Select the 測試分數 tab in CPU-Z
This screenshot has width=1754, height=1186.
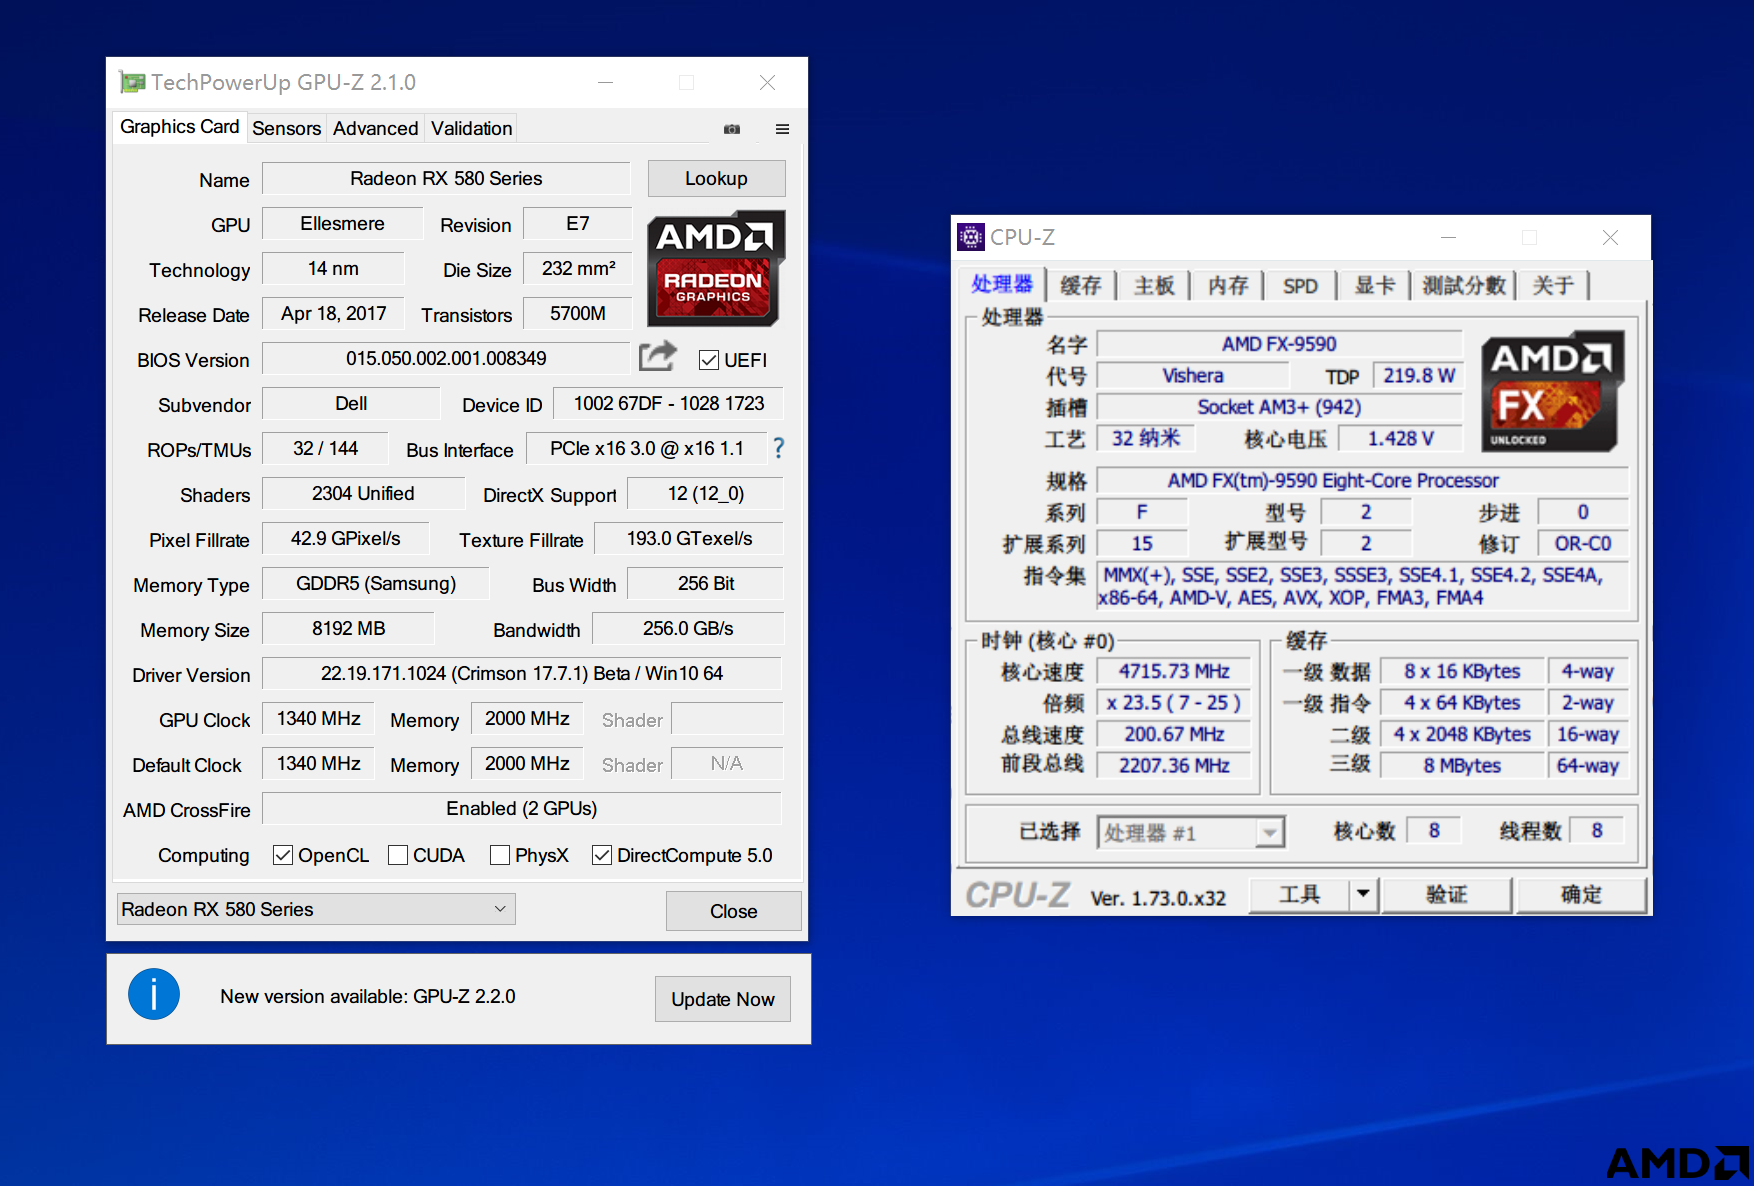pyautogui.click(x=1464, y=286)
